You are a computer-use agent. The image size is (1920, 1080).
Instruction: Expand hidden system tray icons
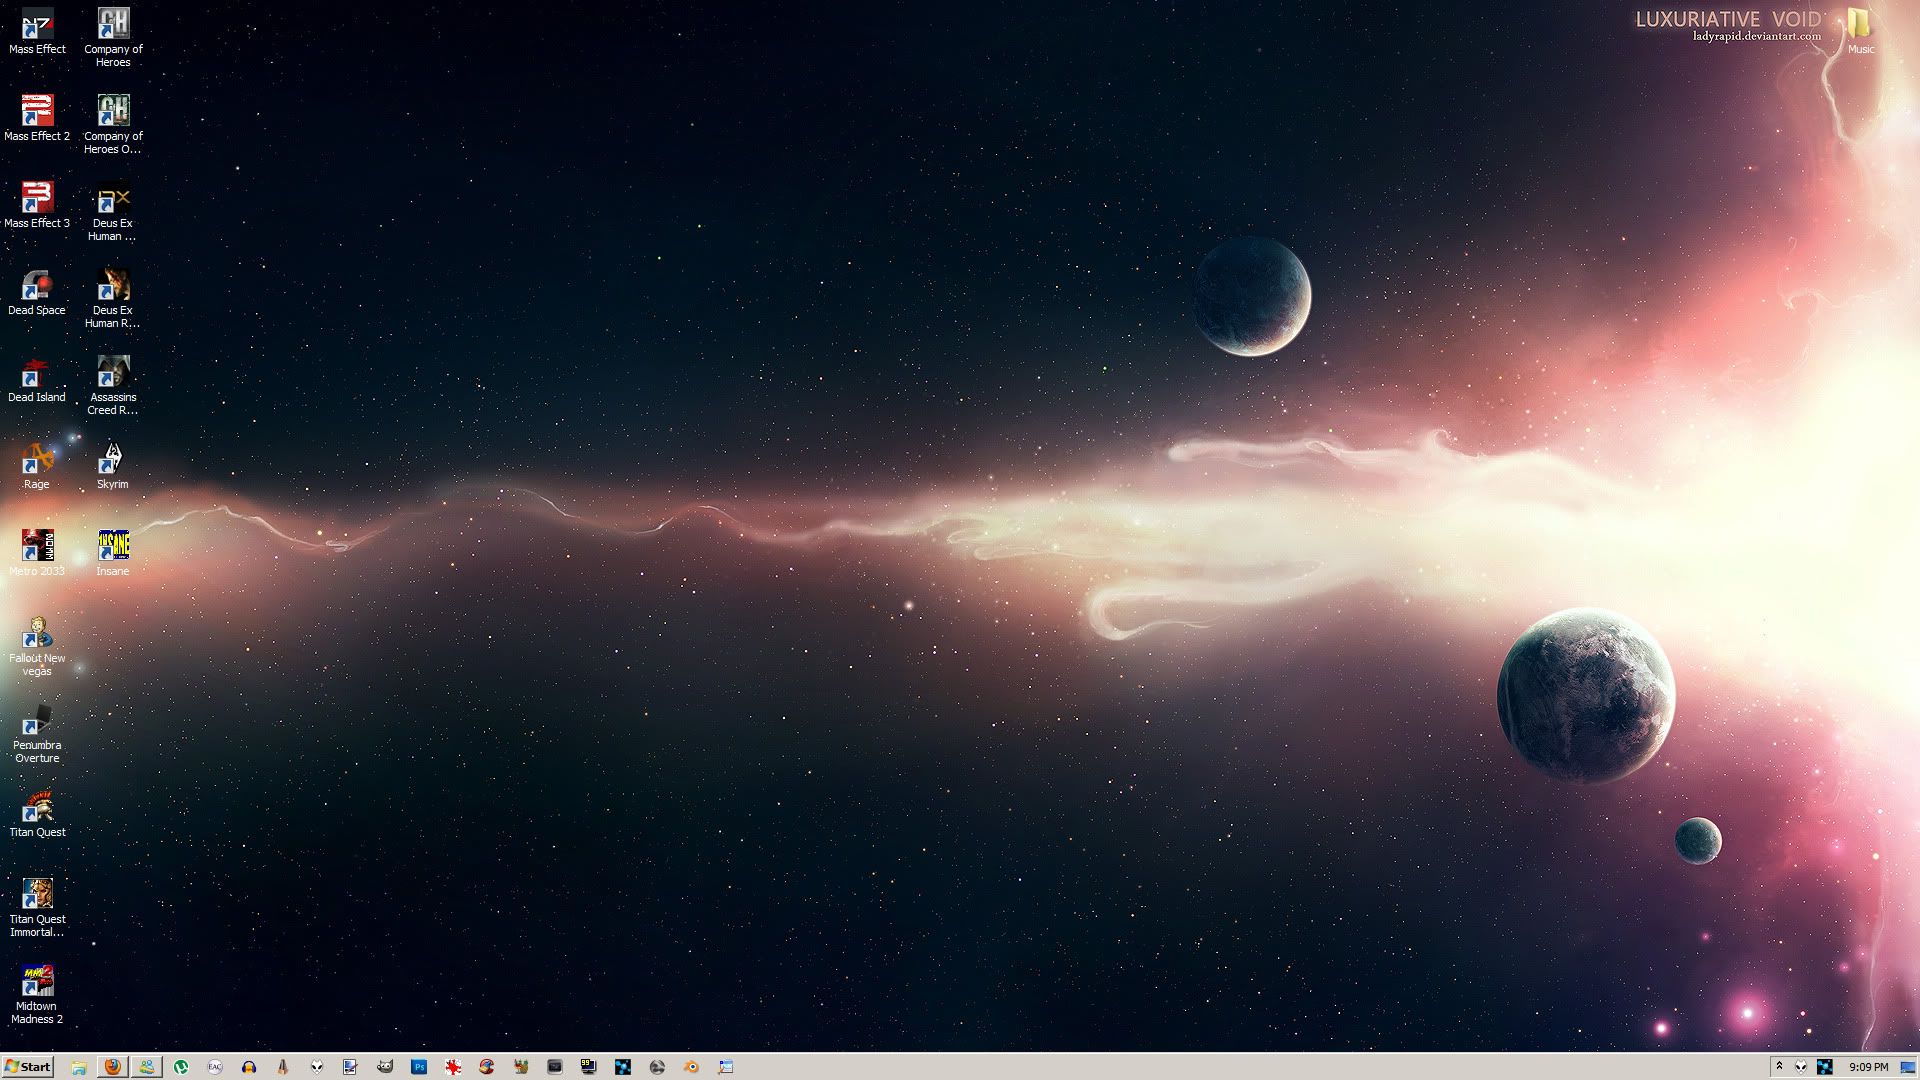pyautogui.click(x=1779, y=1066)
